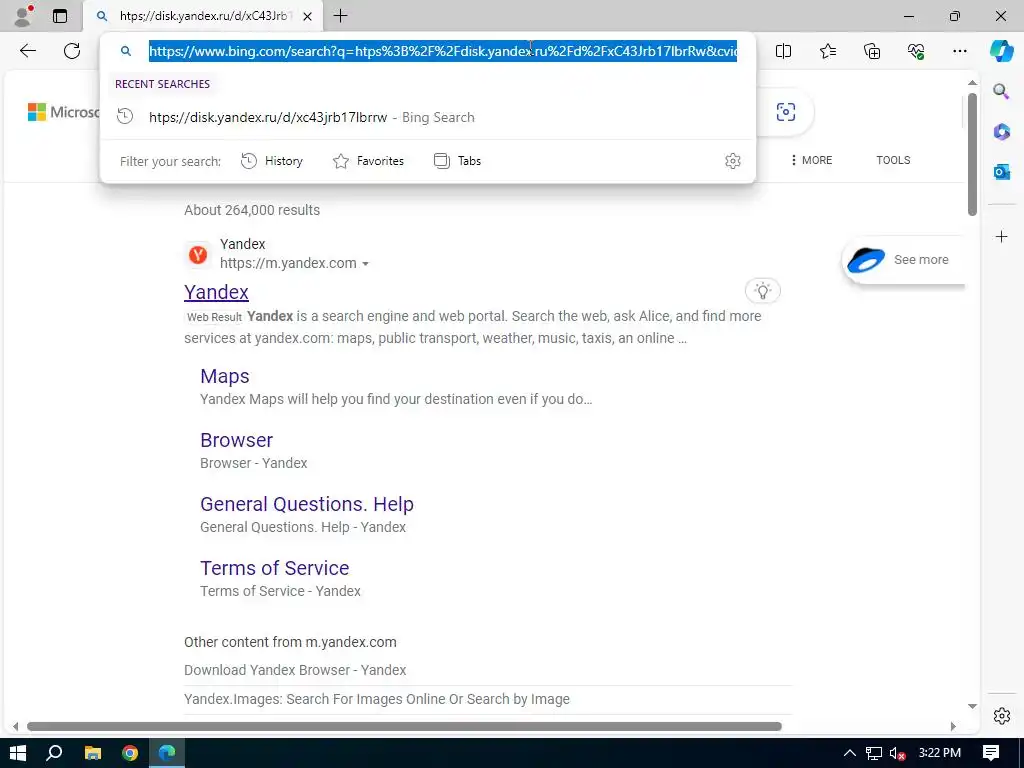Open the Browser sublink

coord(236,440)
